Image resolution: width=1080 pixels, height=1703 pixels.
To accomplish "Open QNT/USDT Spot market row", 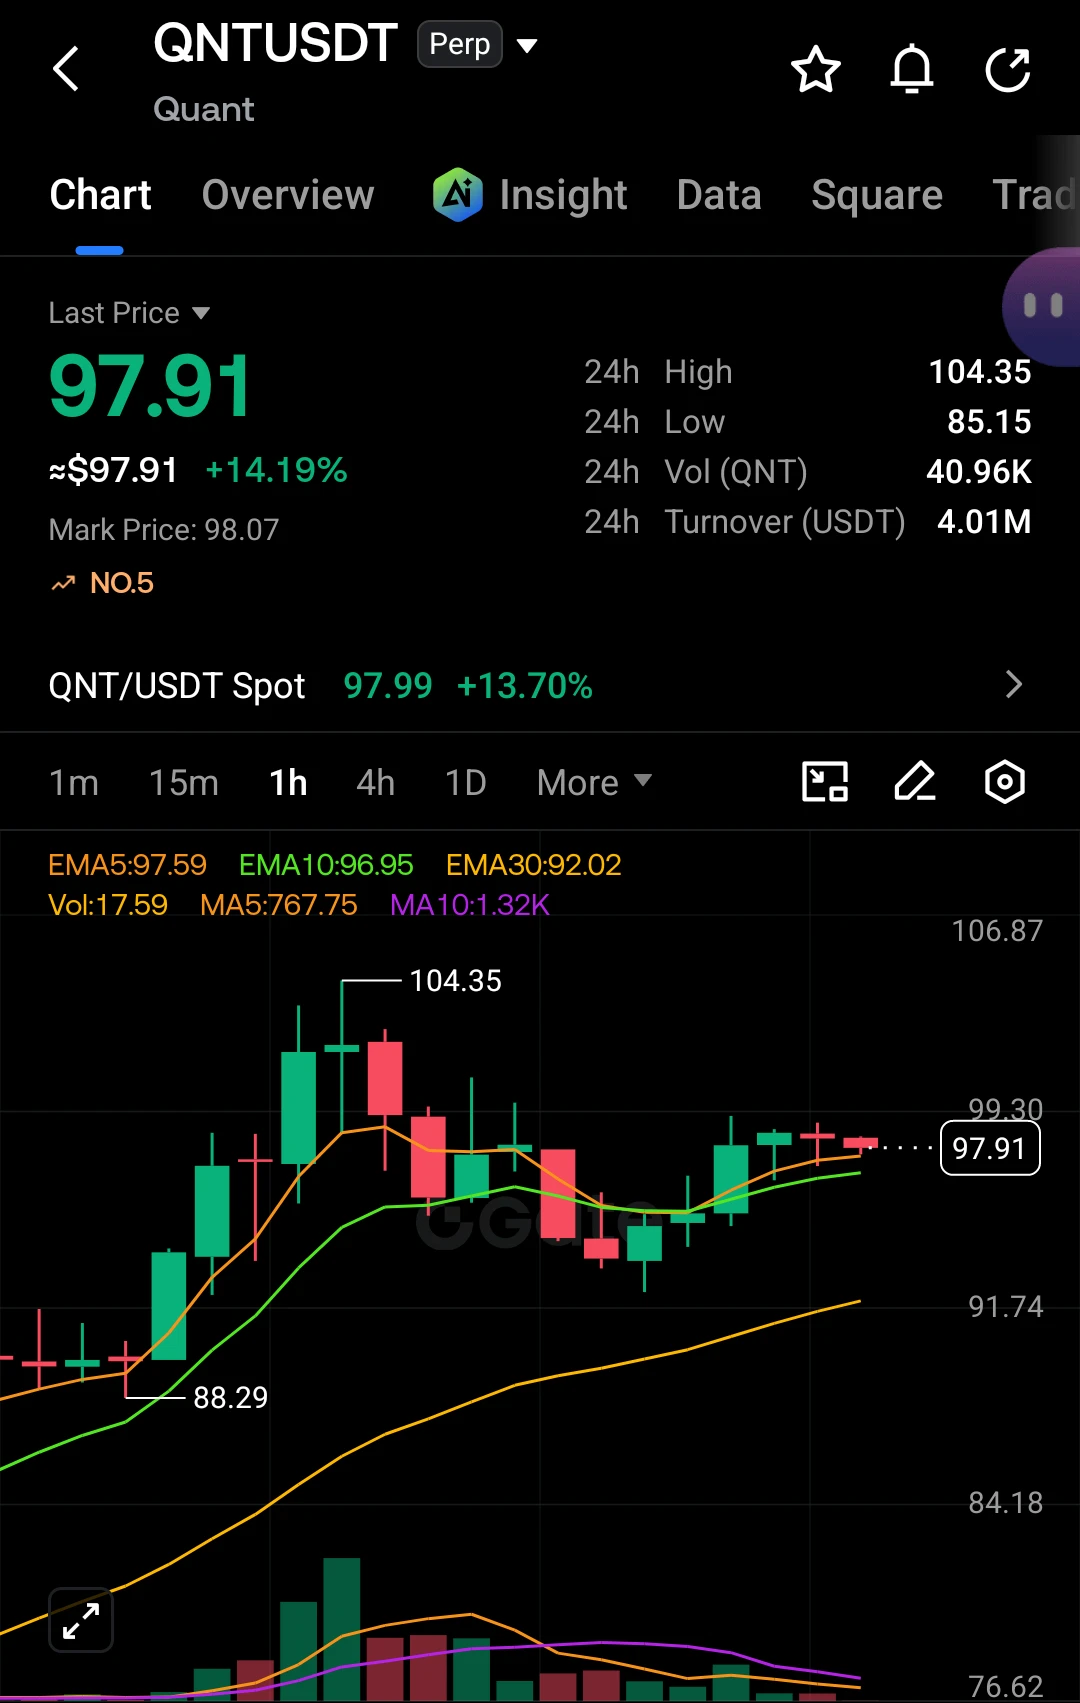I will (x=540, y=685).
